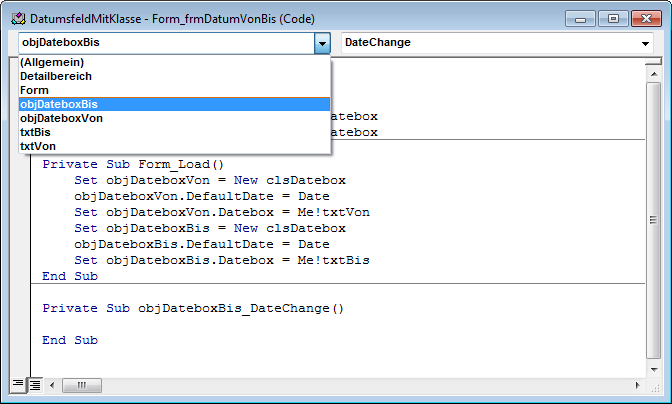Open the DateChange procedure dropdown
672x404 pixels.
coord(645,43)
